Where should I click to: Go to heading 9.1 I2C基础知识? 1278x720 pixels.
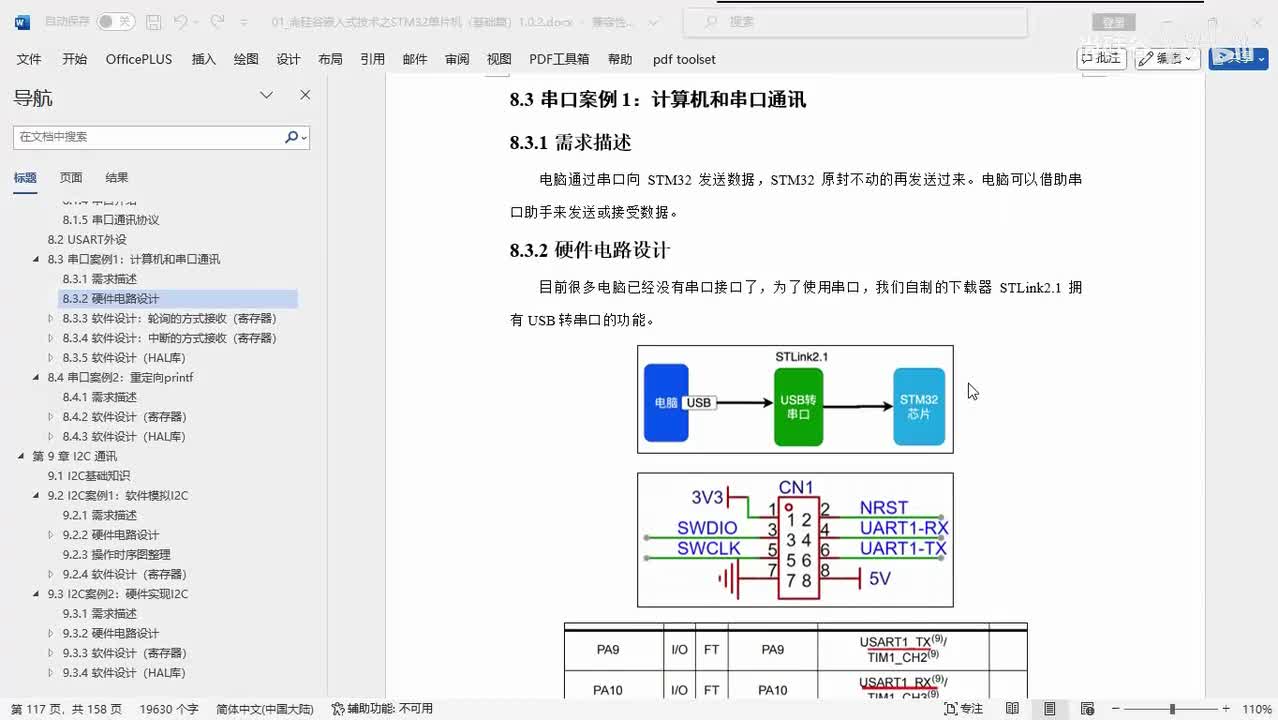click(x=89, y=476)
